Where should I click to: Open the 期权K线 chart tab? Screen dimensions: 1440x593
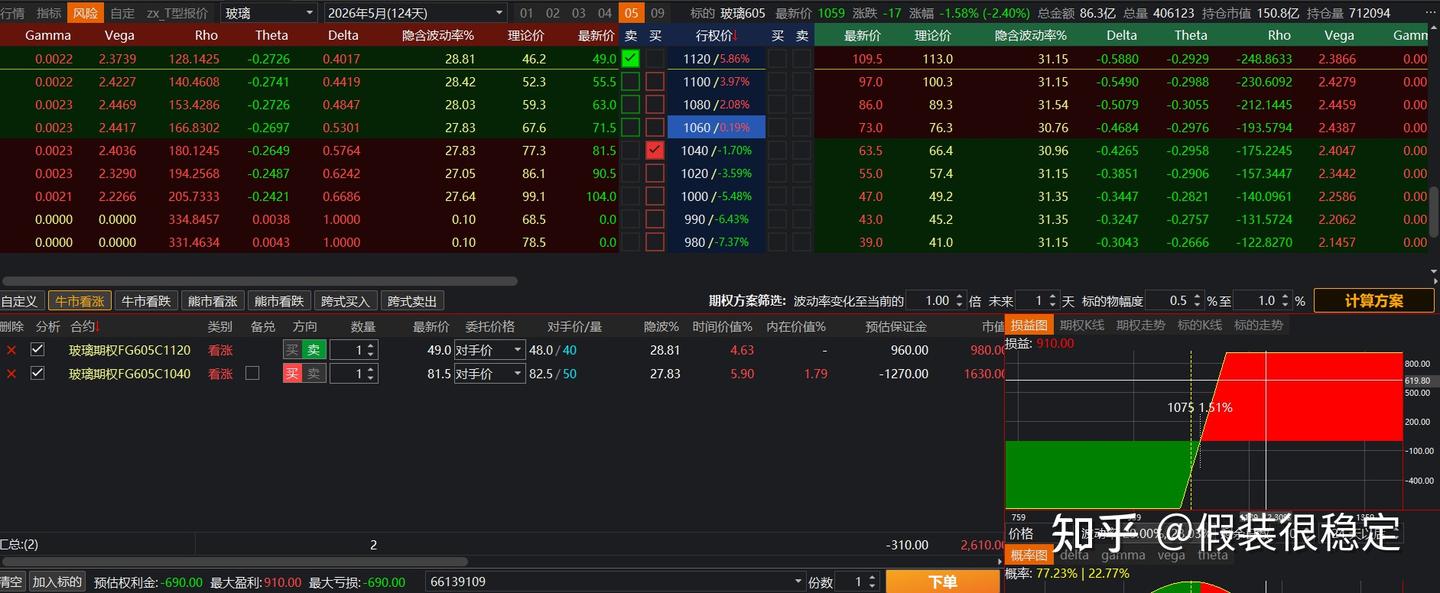click(x=1084, y=325)
